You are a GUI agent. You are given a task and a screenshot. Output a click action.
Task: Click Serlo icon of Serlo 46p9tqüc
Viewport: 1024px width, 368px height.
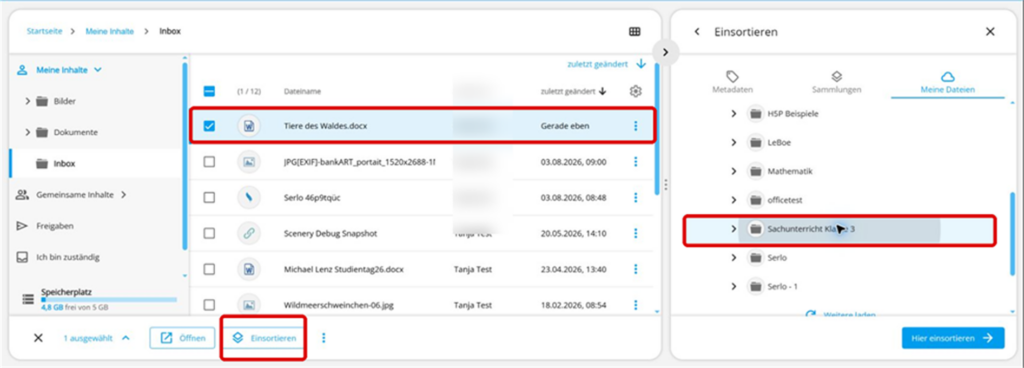click(x=248, y=197)
